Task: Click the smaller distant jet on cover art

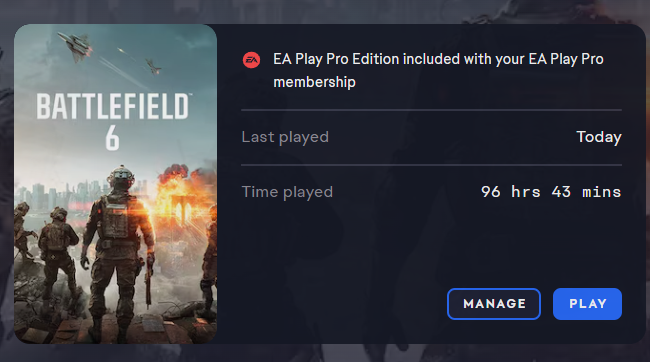Action: [x=153, y=66]
